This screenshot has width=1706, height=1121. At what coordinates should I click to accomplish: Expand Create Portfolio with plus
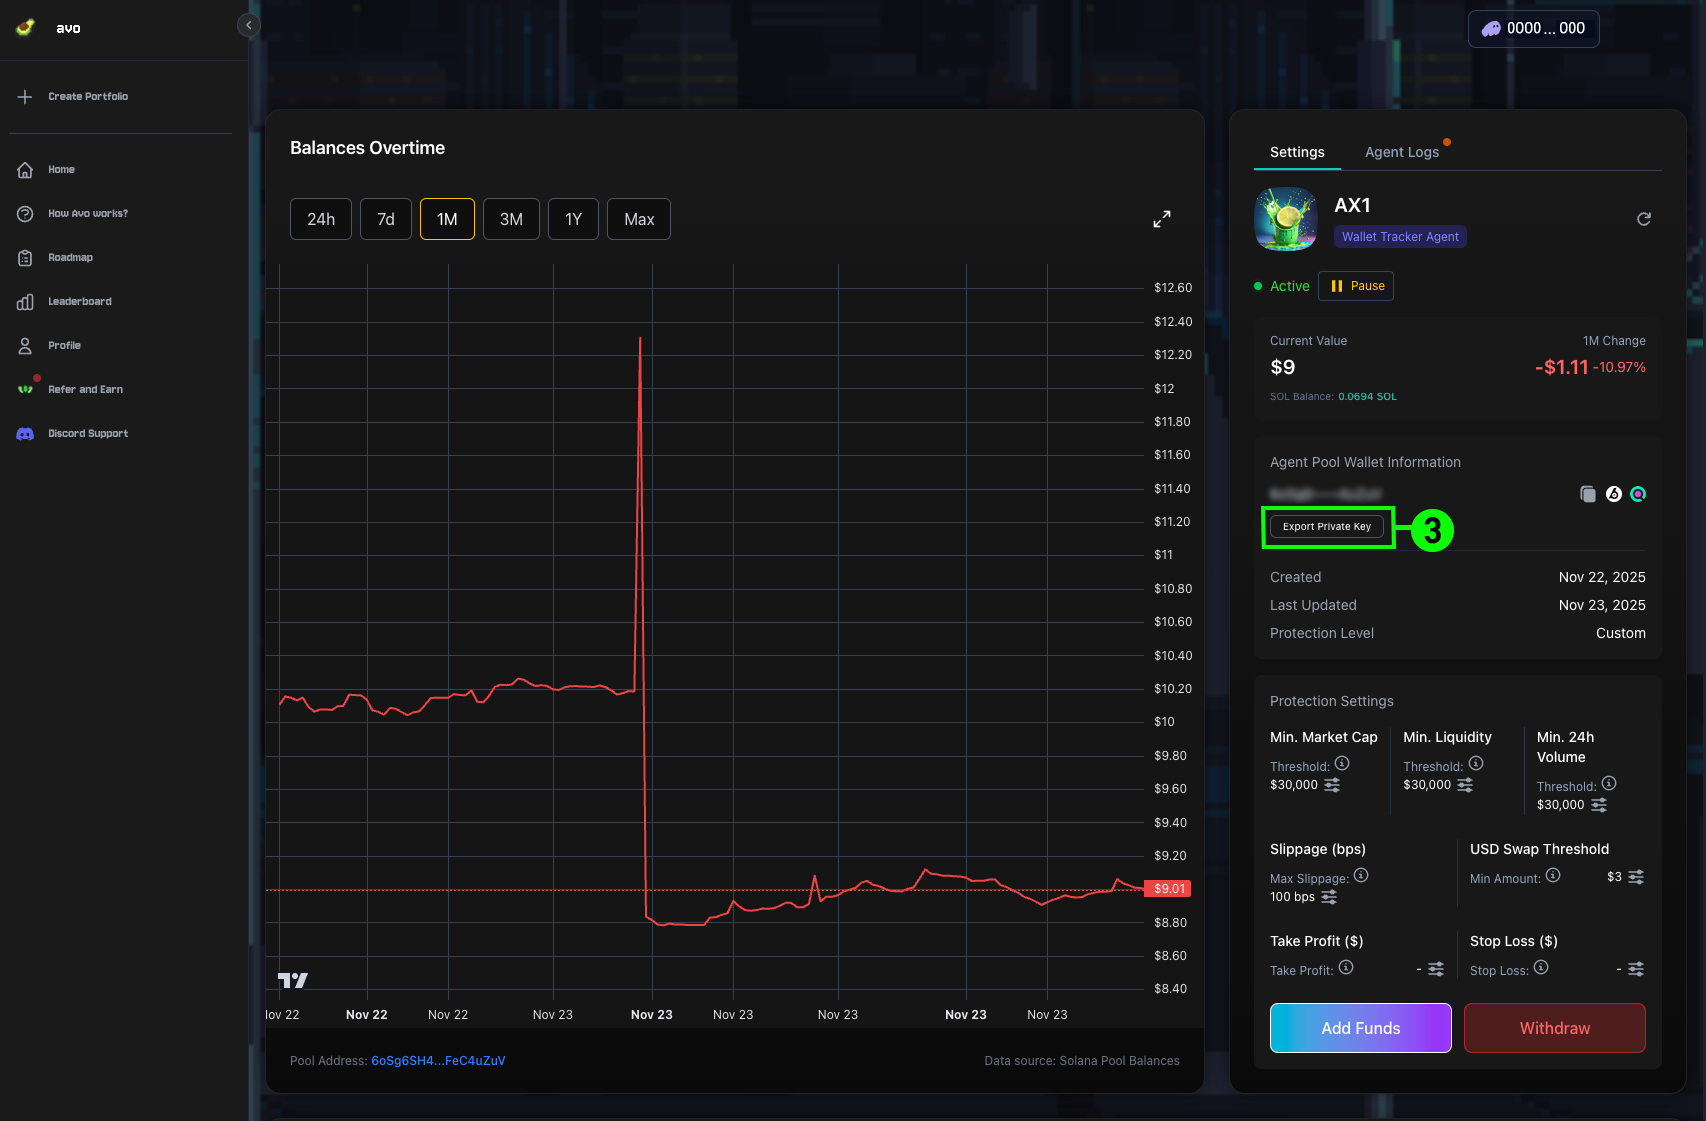coord(26,97)
